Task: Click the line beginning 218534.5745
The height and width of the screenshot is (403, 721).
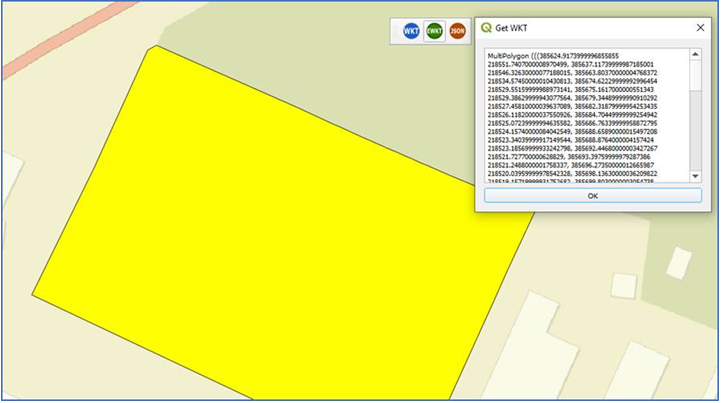Action: tap(572, 81)
